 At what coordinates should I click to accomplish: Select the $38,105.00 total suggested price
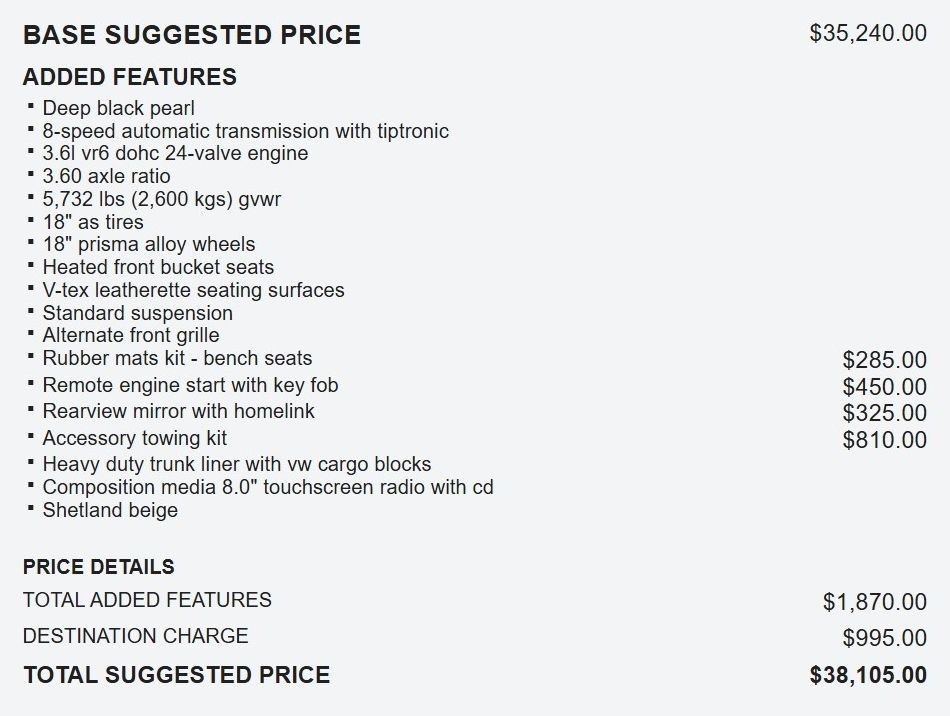(x=867, y=675)
